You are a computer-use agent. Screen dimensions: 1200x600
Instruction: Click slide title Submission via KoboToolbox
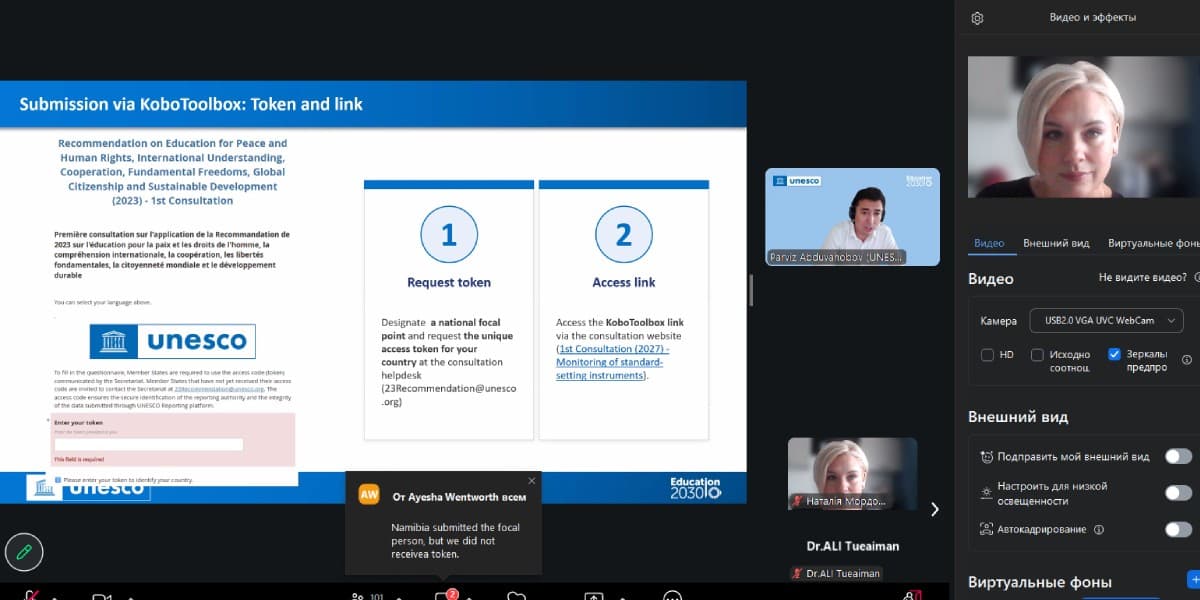[x=191, y=104]
